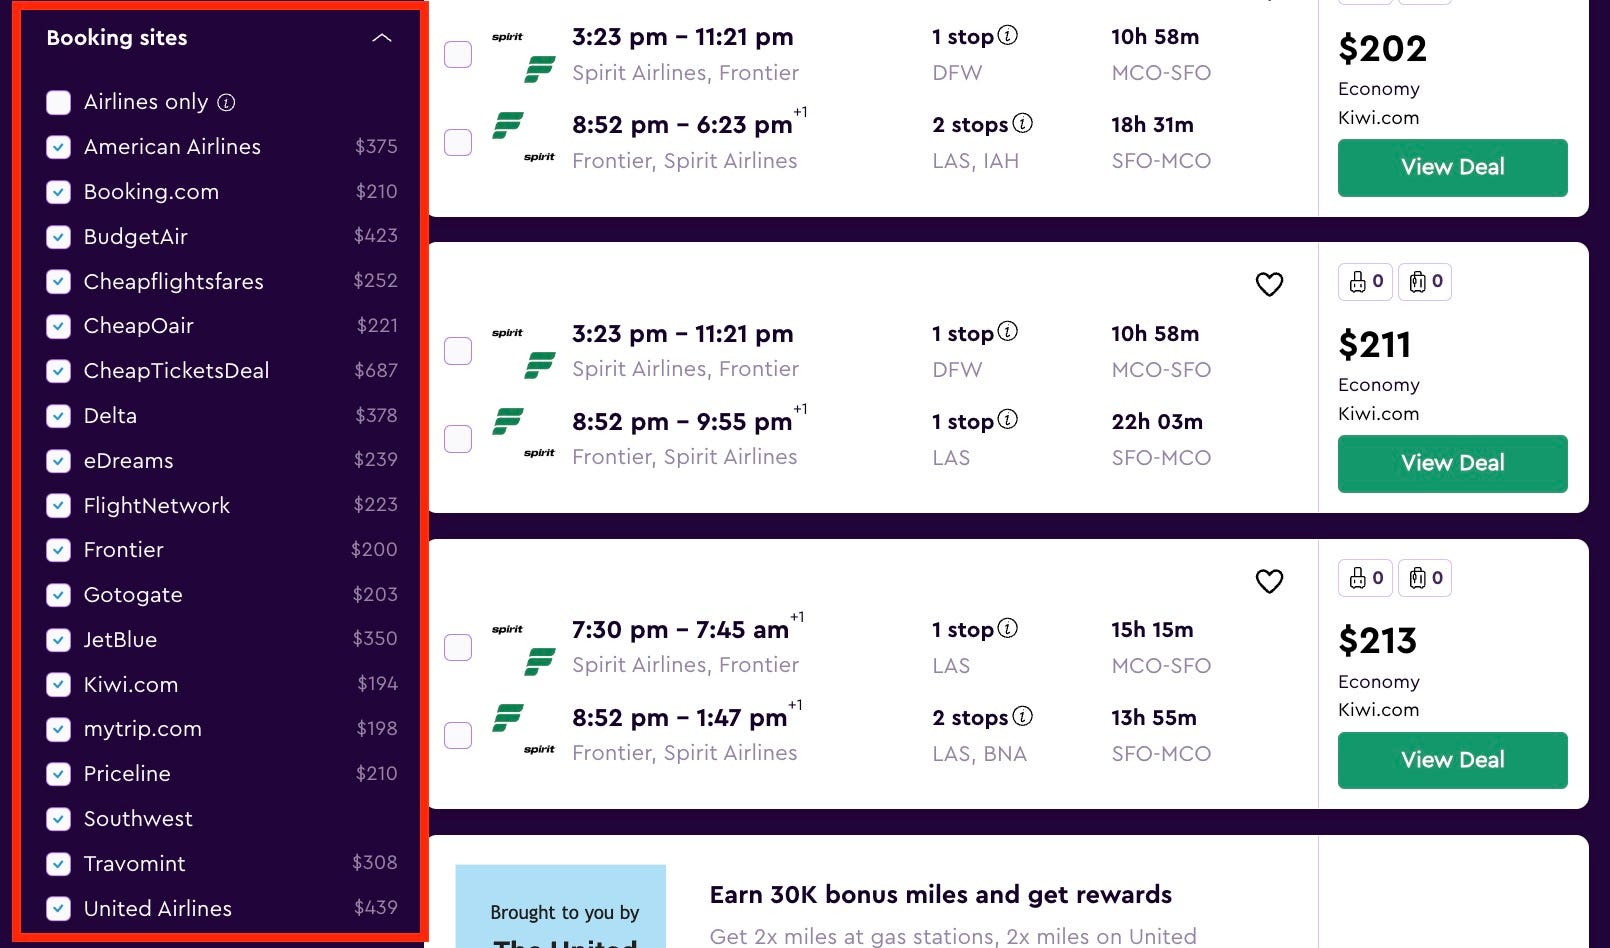
Task: Click the checked baggage icon on the $213 fare
Action: click(1425, 577)
